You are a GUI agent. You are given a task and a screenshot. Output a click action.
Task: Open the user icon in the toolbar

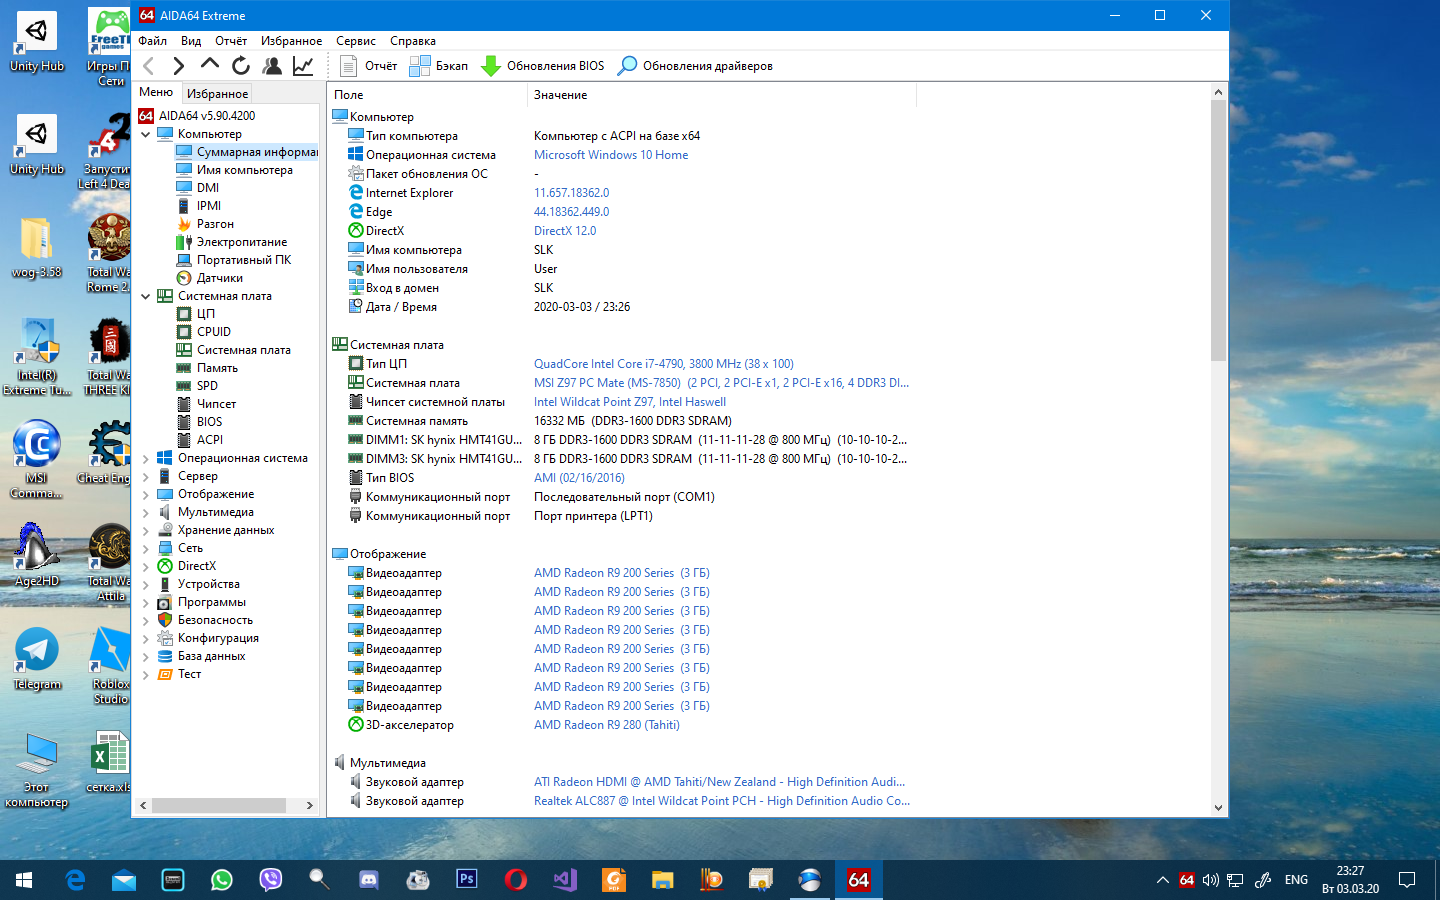(272, 66)
